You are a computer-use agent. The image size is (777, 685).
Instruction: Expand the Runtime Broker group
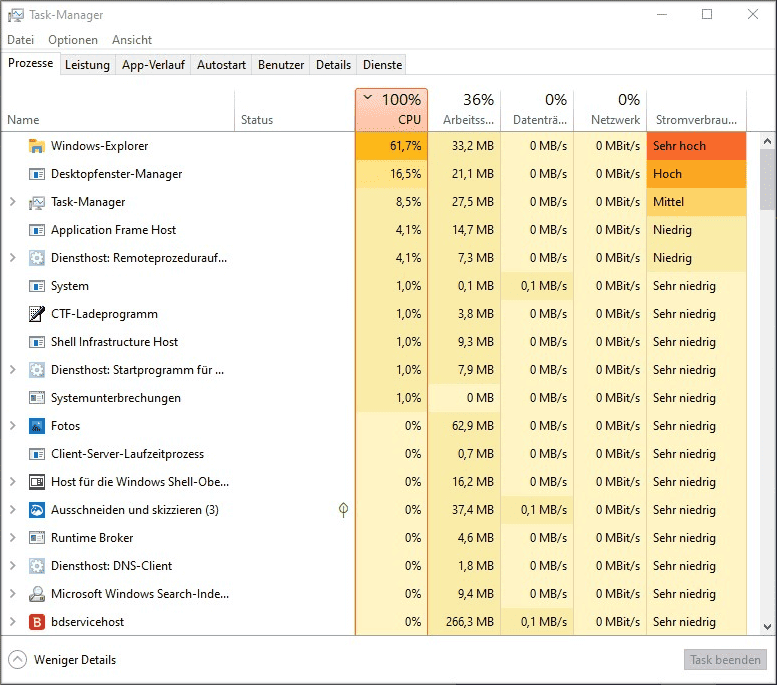pos(13,538)
